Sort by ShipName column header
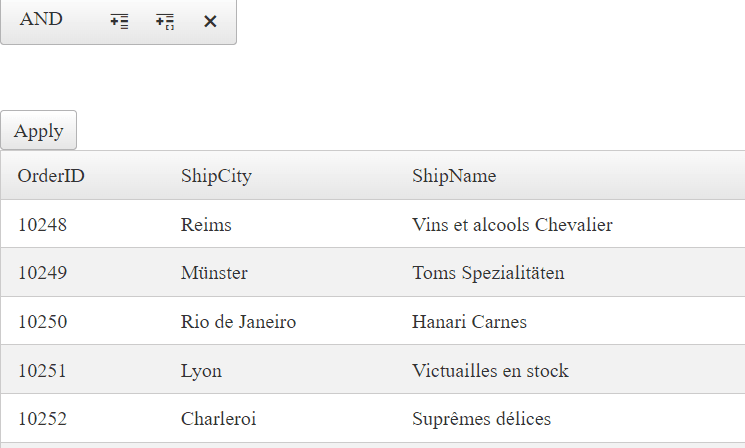 (x=454, y=176)
